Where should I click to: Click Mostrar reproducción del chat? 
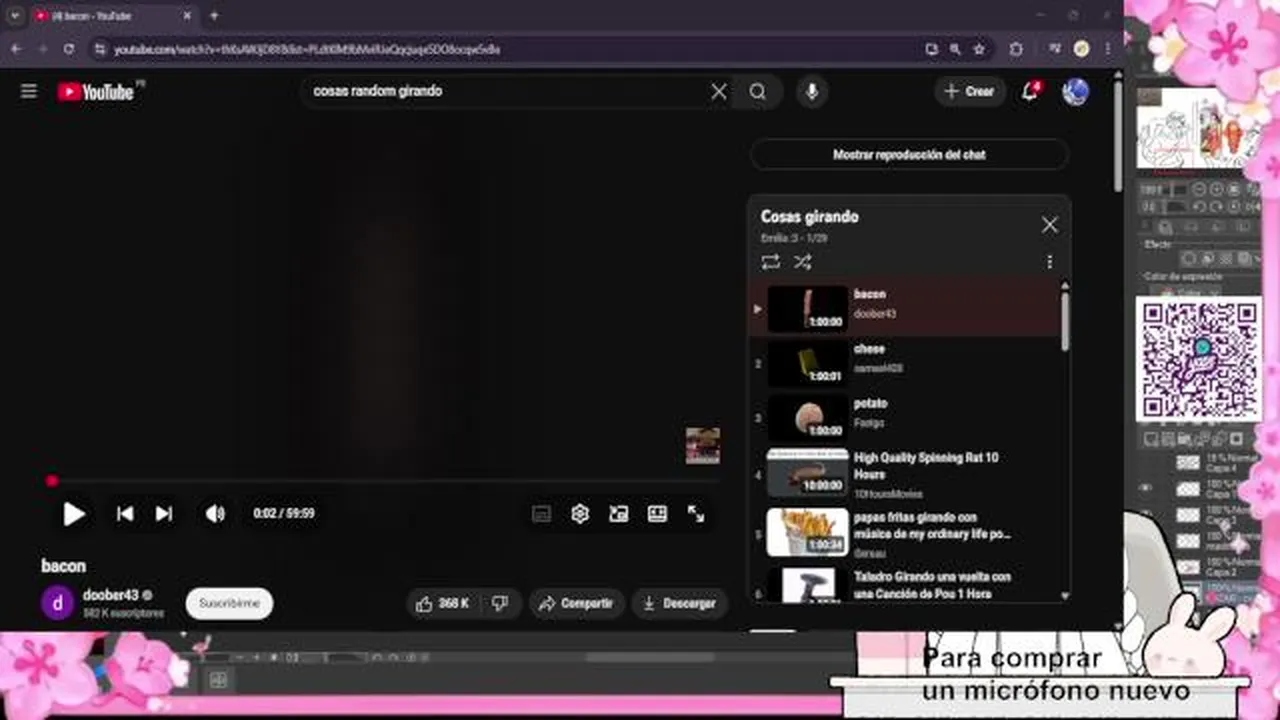[909, 155]
